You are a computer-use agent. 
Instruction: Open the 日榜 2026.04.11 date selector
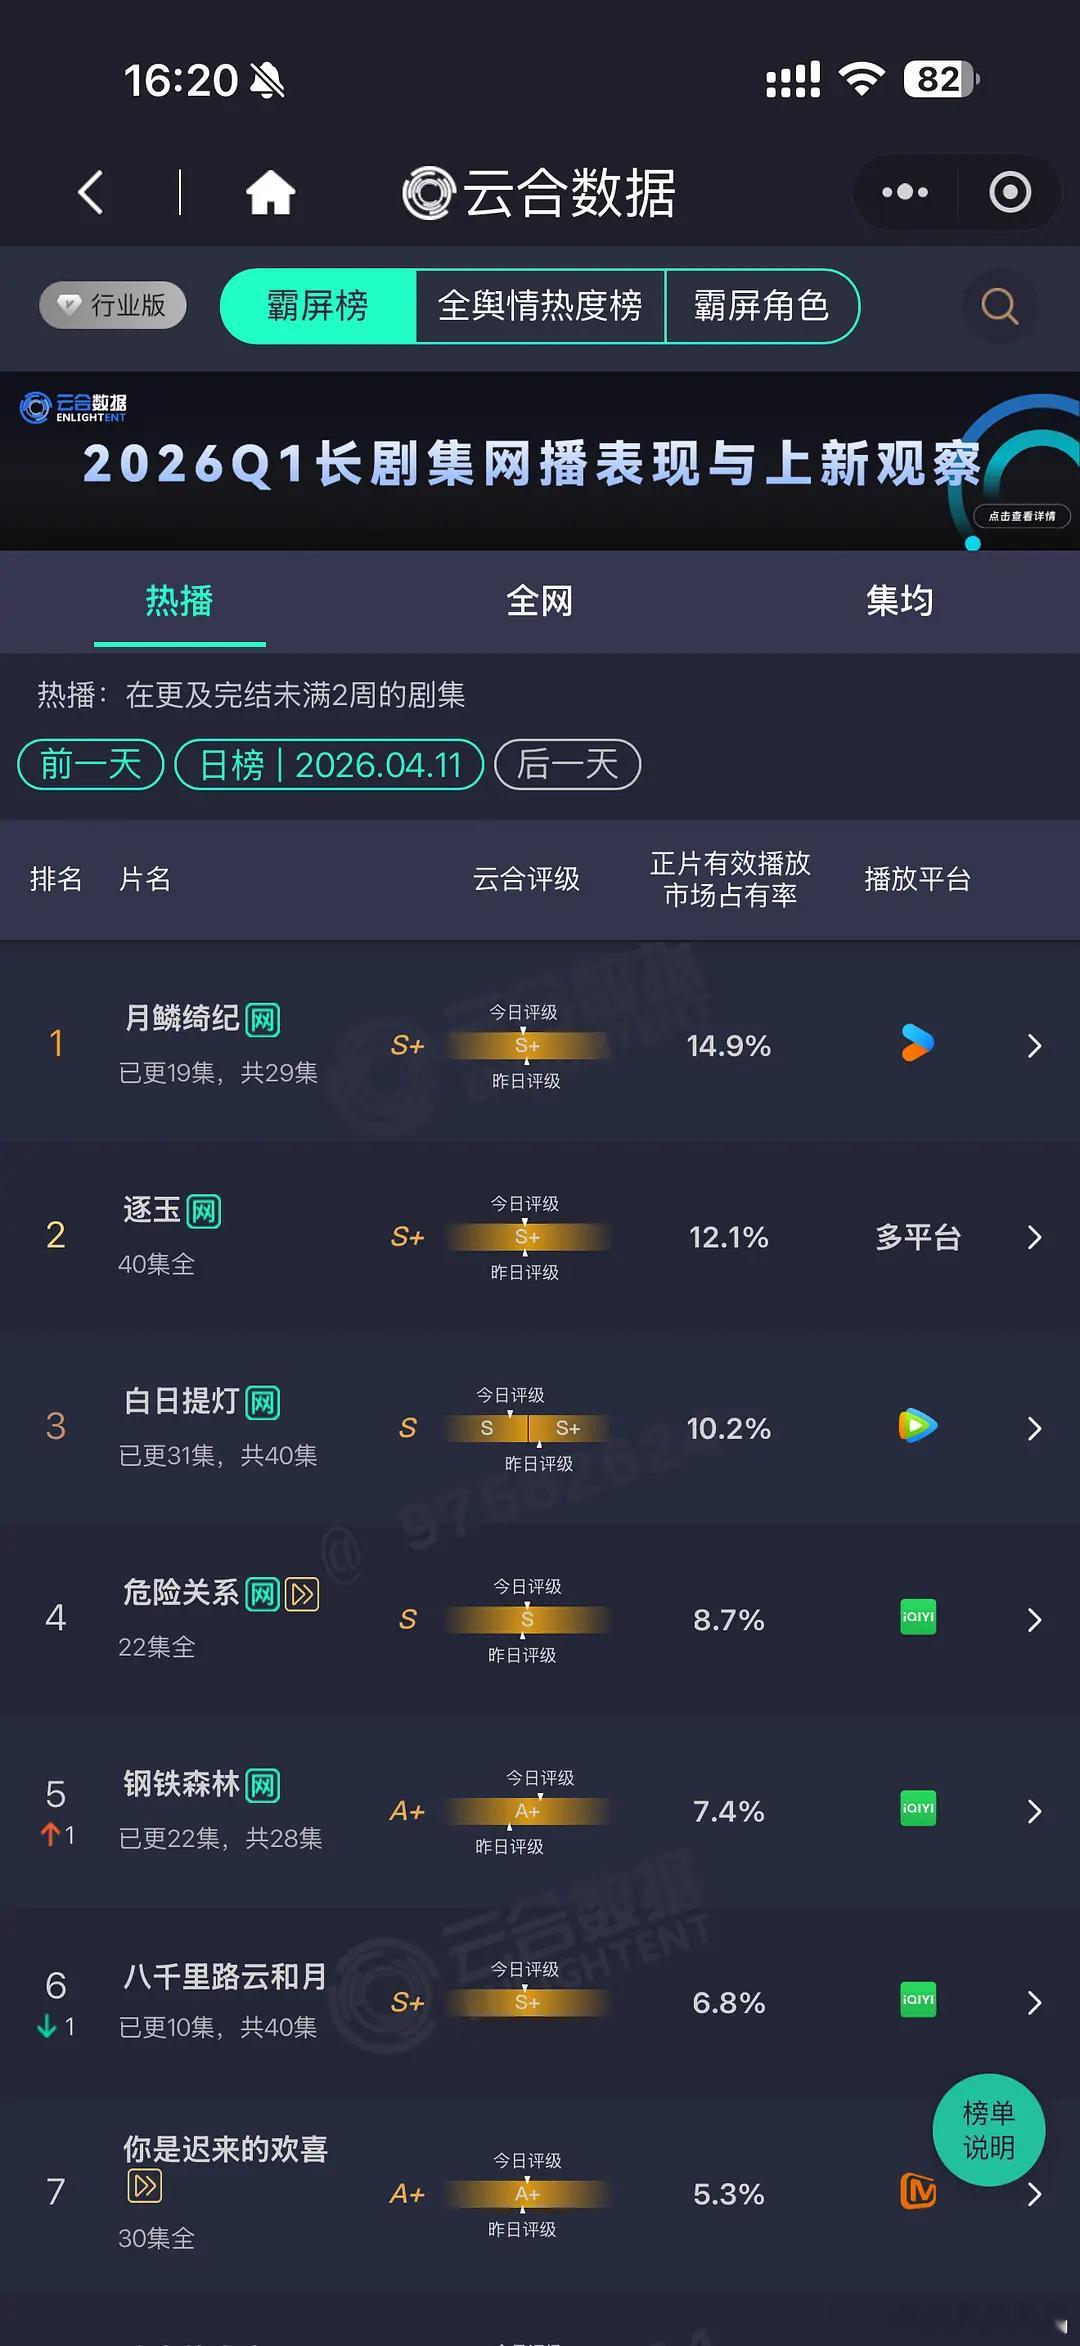[330, 764]
